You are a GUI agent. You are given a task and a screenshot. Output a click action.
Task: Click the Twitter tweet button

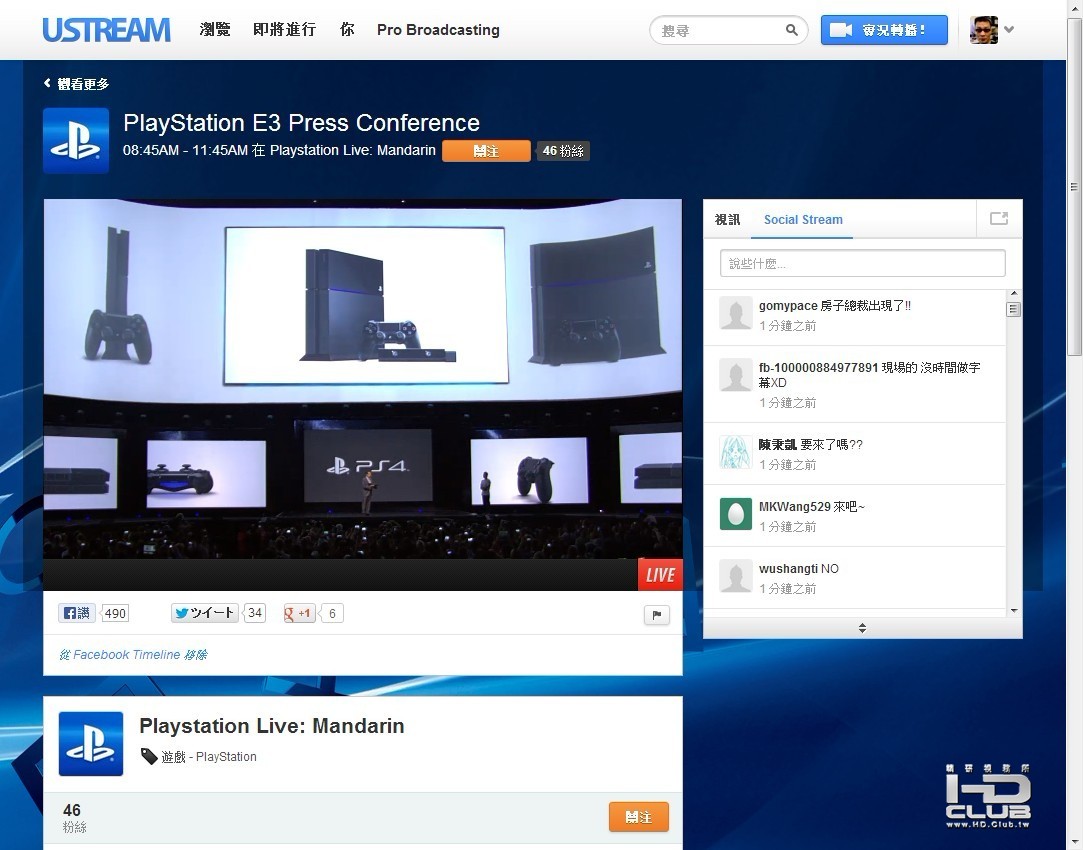(204, 612)
